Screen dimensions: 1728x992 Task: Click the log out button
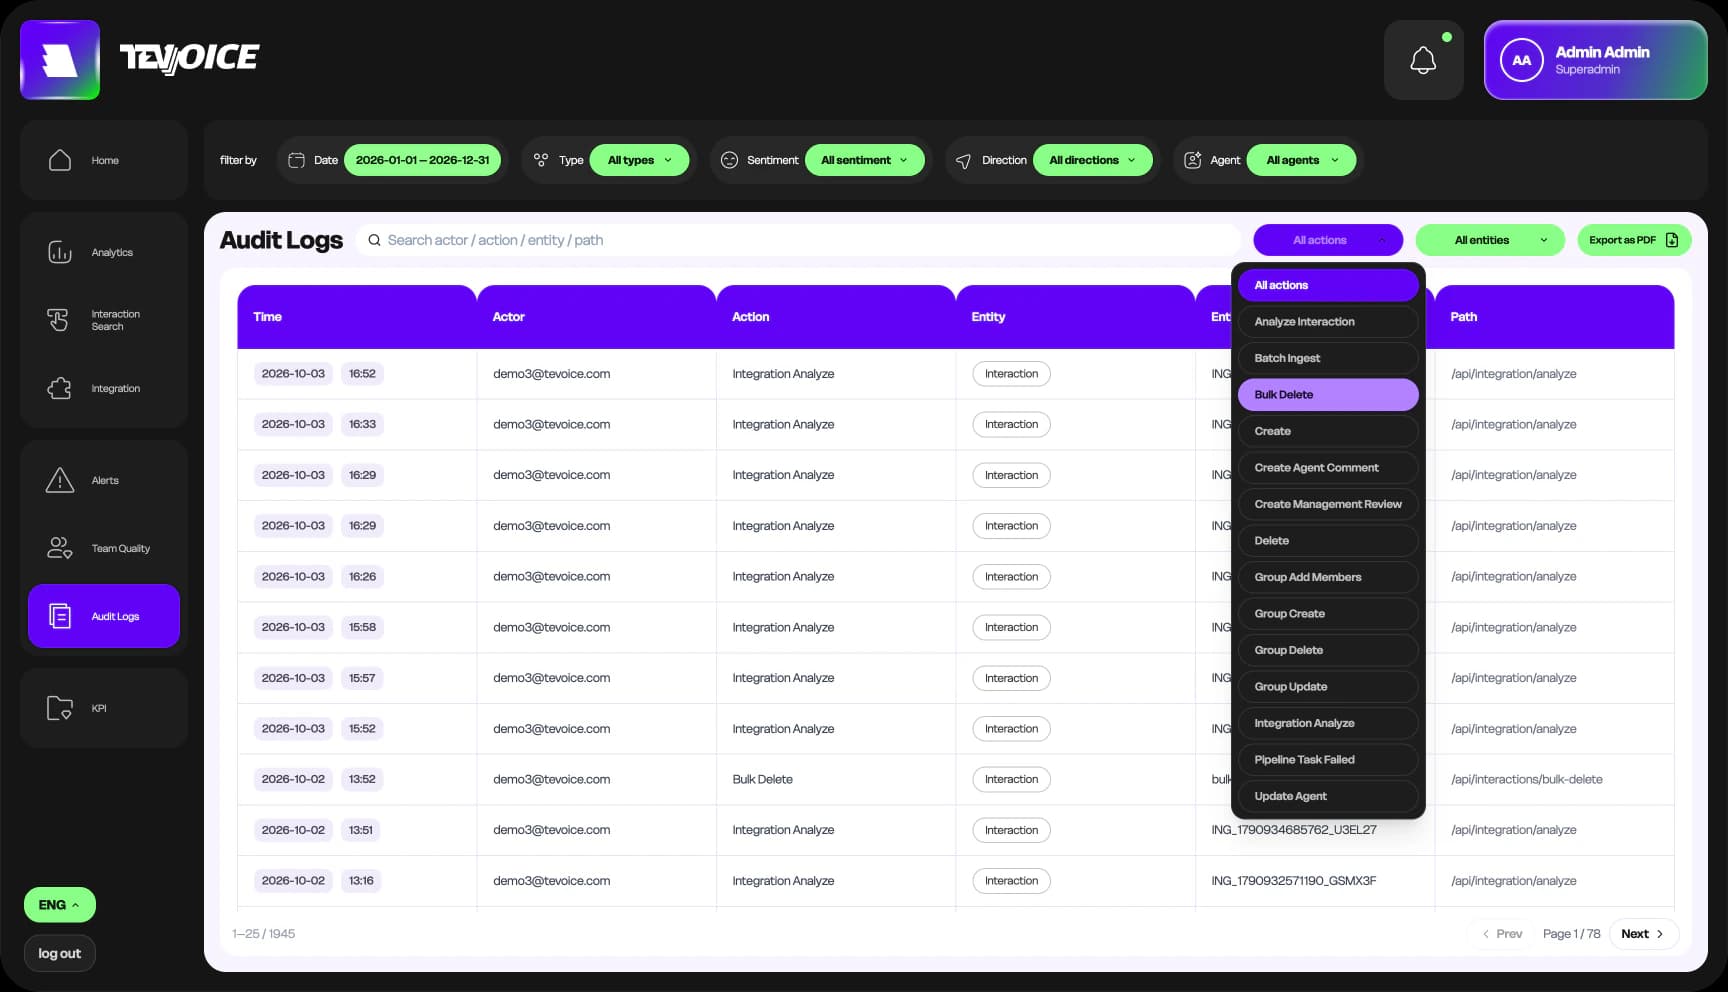60,954
